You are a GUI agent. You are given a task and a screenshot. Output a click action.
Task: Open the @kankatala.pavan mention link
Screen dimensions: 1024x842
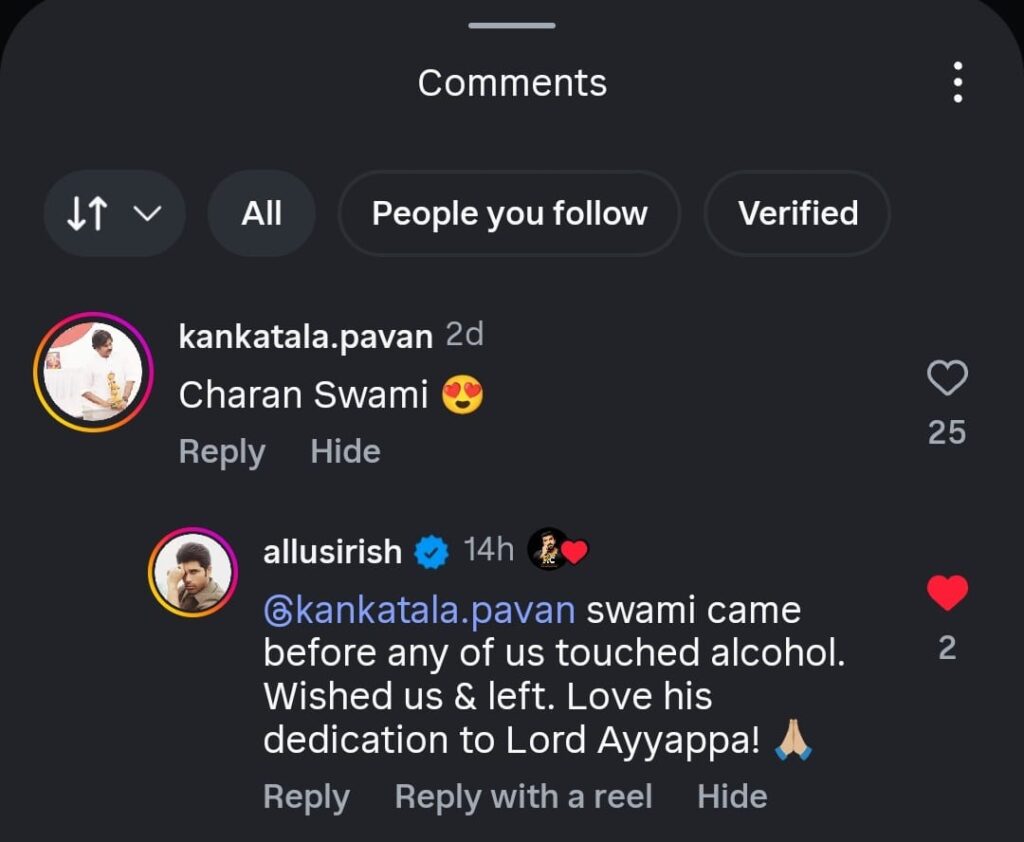pos(419,610)
